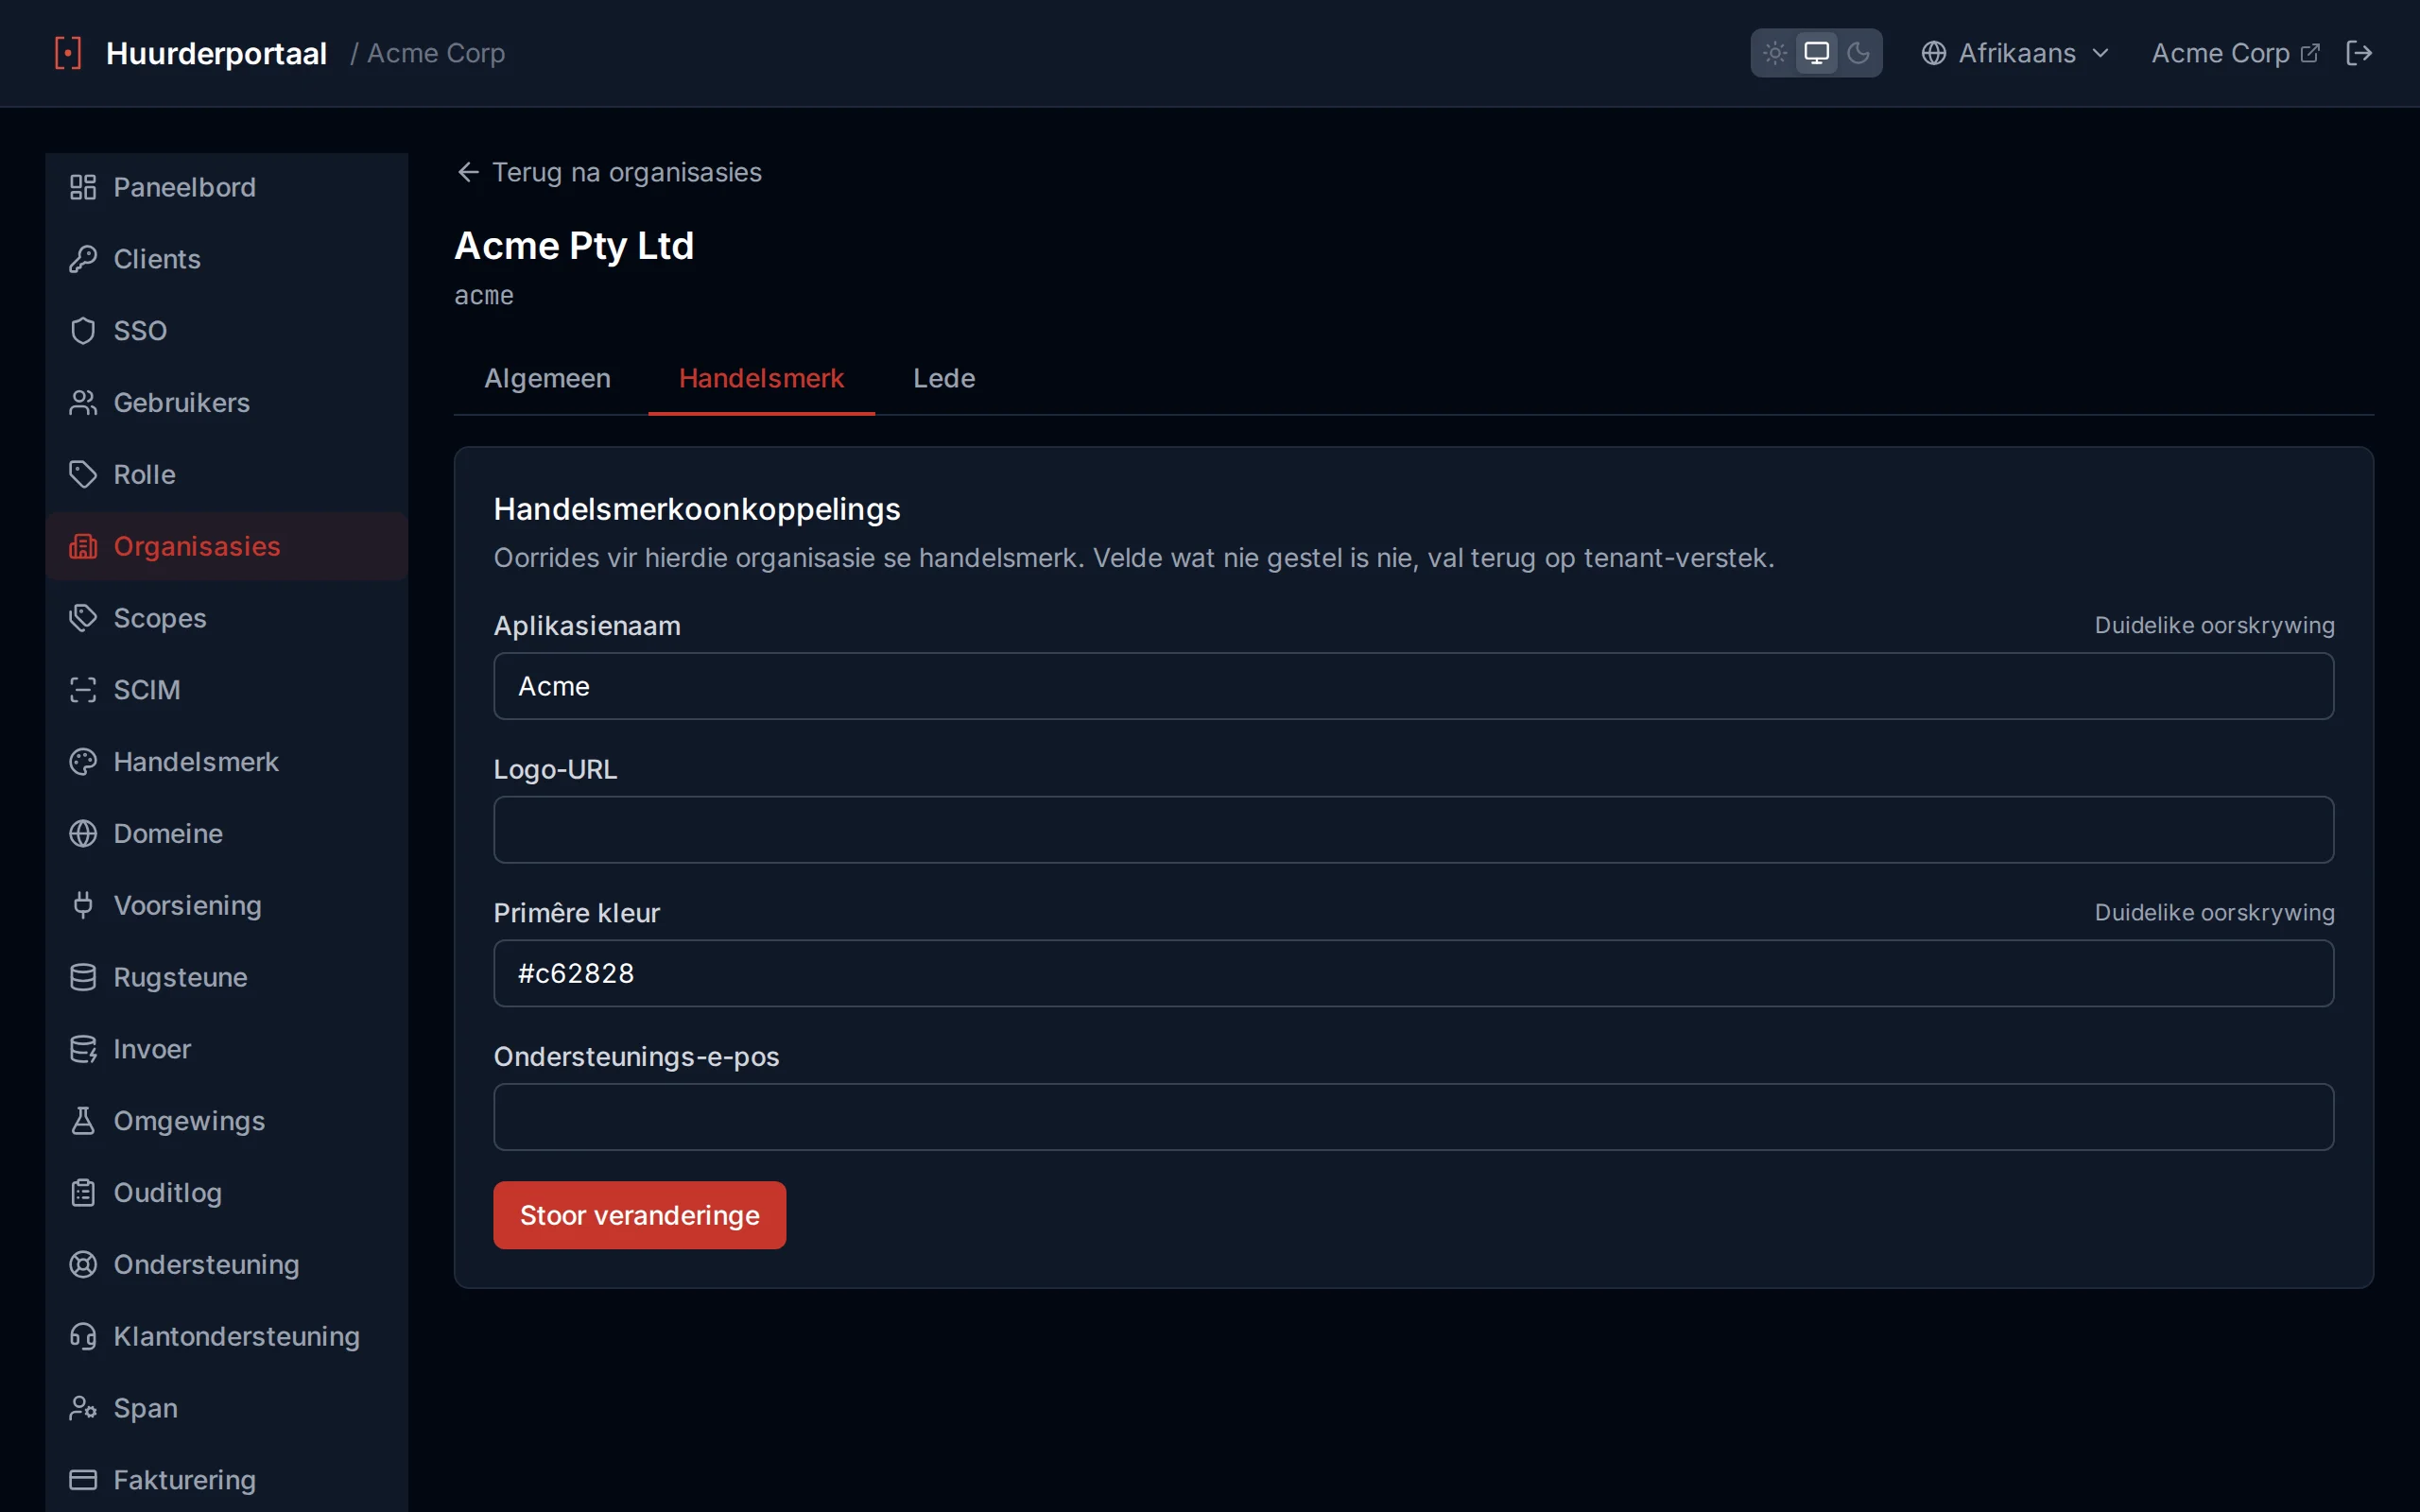Open Klantondersteuning headset icon in sidebar

click(83, 1336)
